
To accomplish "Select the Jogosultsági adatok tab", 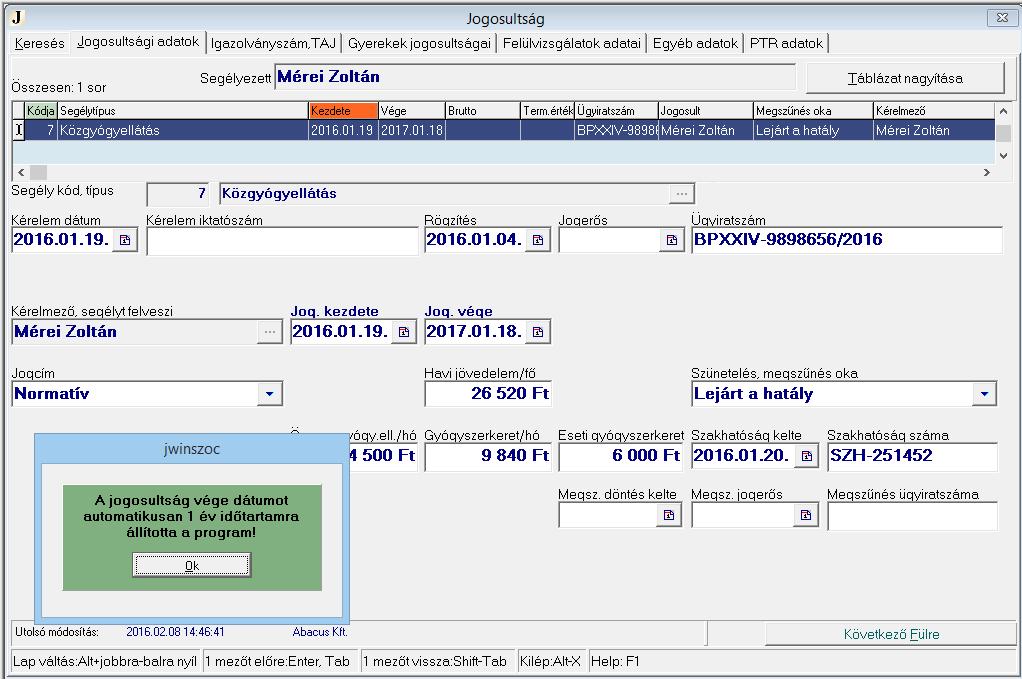I will pos(138,42).
